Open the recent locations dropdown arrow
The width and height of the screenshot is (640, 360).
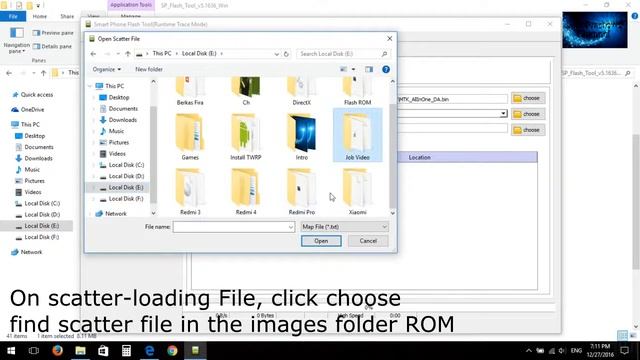tap(118, 54)
